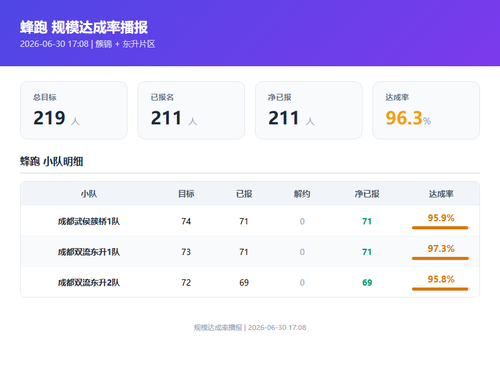Click progress bar under 95.8%
Image resolution: width=500 pixels, height=375 pixels.
[441, 289]
